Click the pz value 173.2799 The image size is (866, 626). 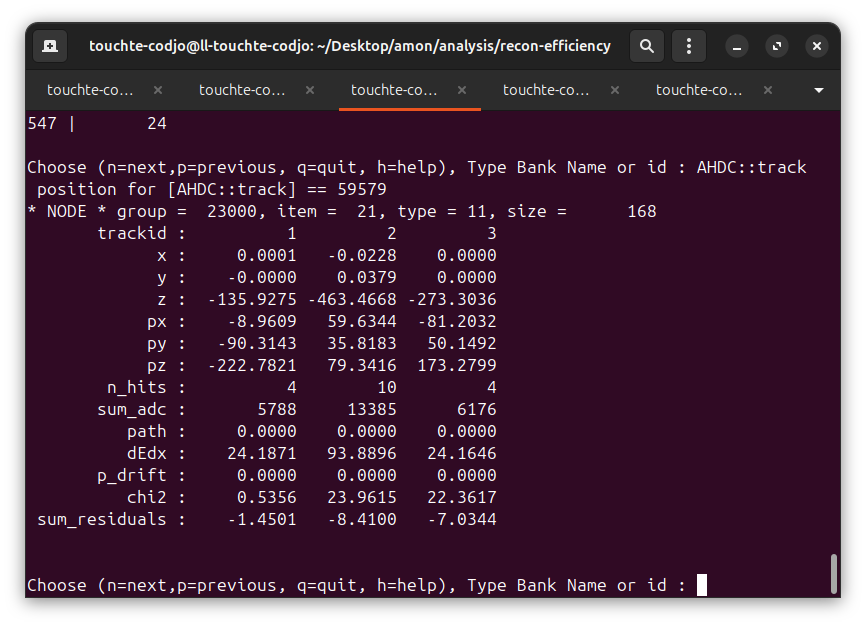[457, 366]
